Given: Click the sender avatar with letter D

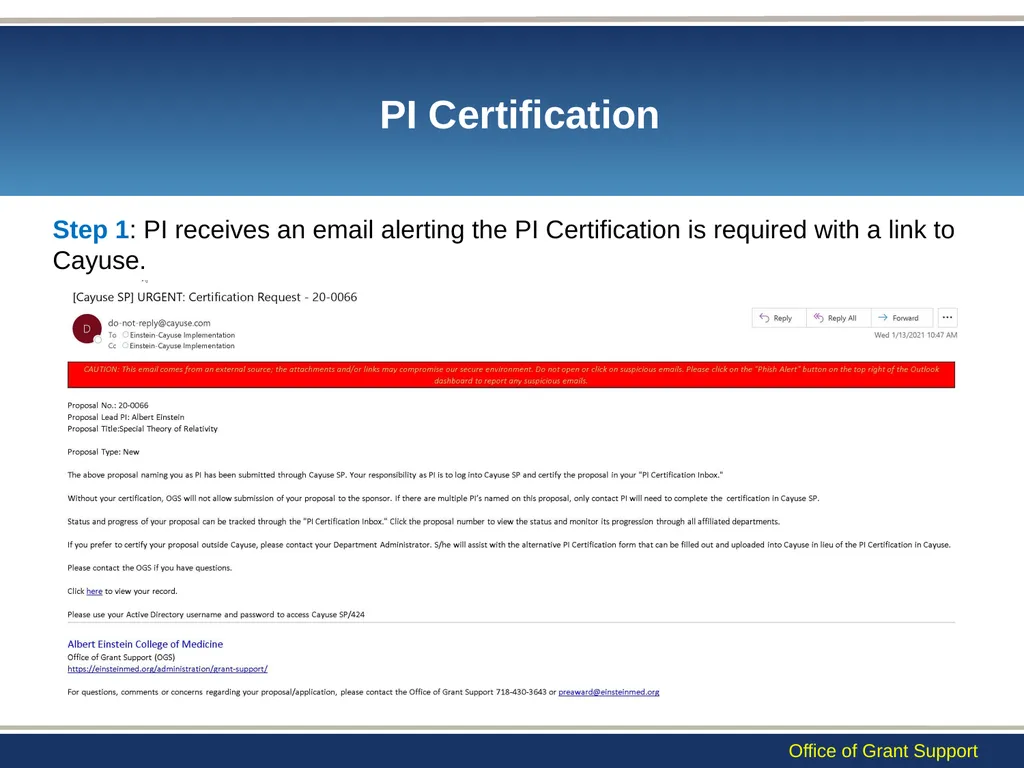Looking at the screenshot, I should pos(87,328).
